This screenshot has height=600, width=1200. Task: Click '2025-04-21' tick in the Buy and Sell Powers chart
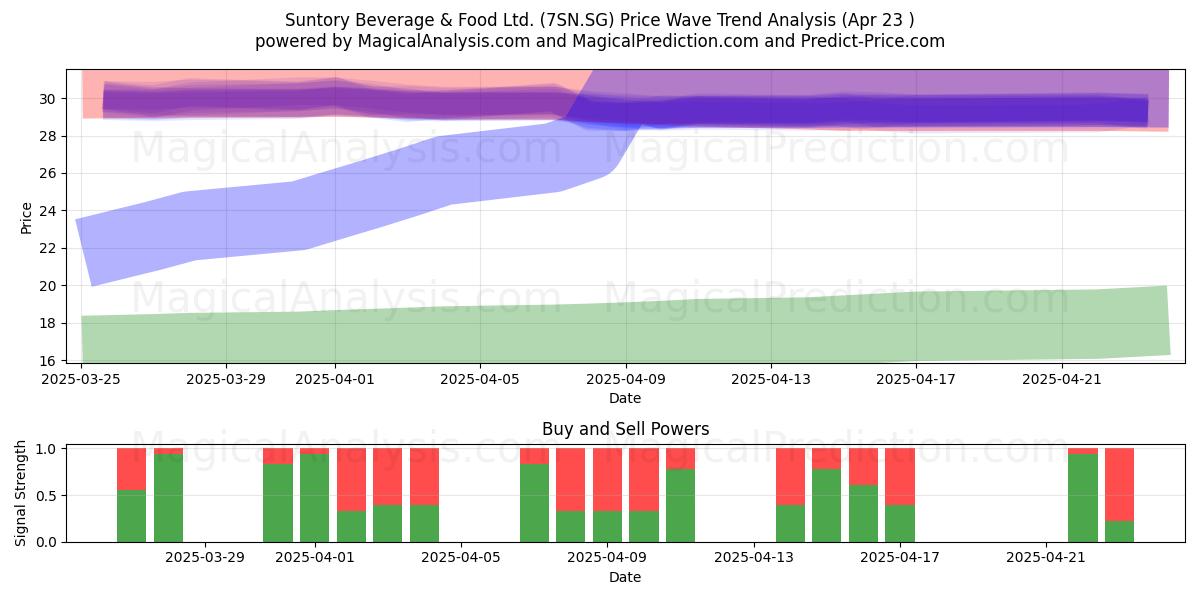coord(1046,559)
